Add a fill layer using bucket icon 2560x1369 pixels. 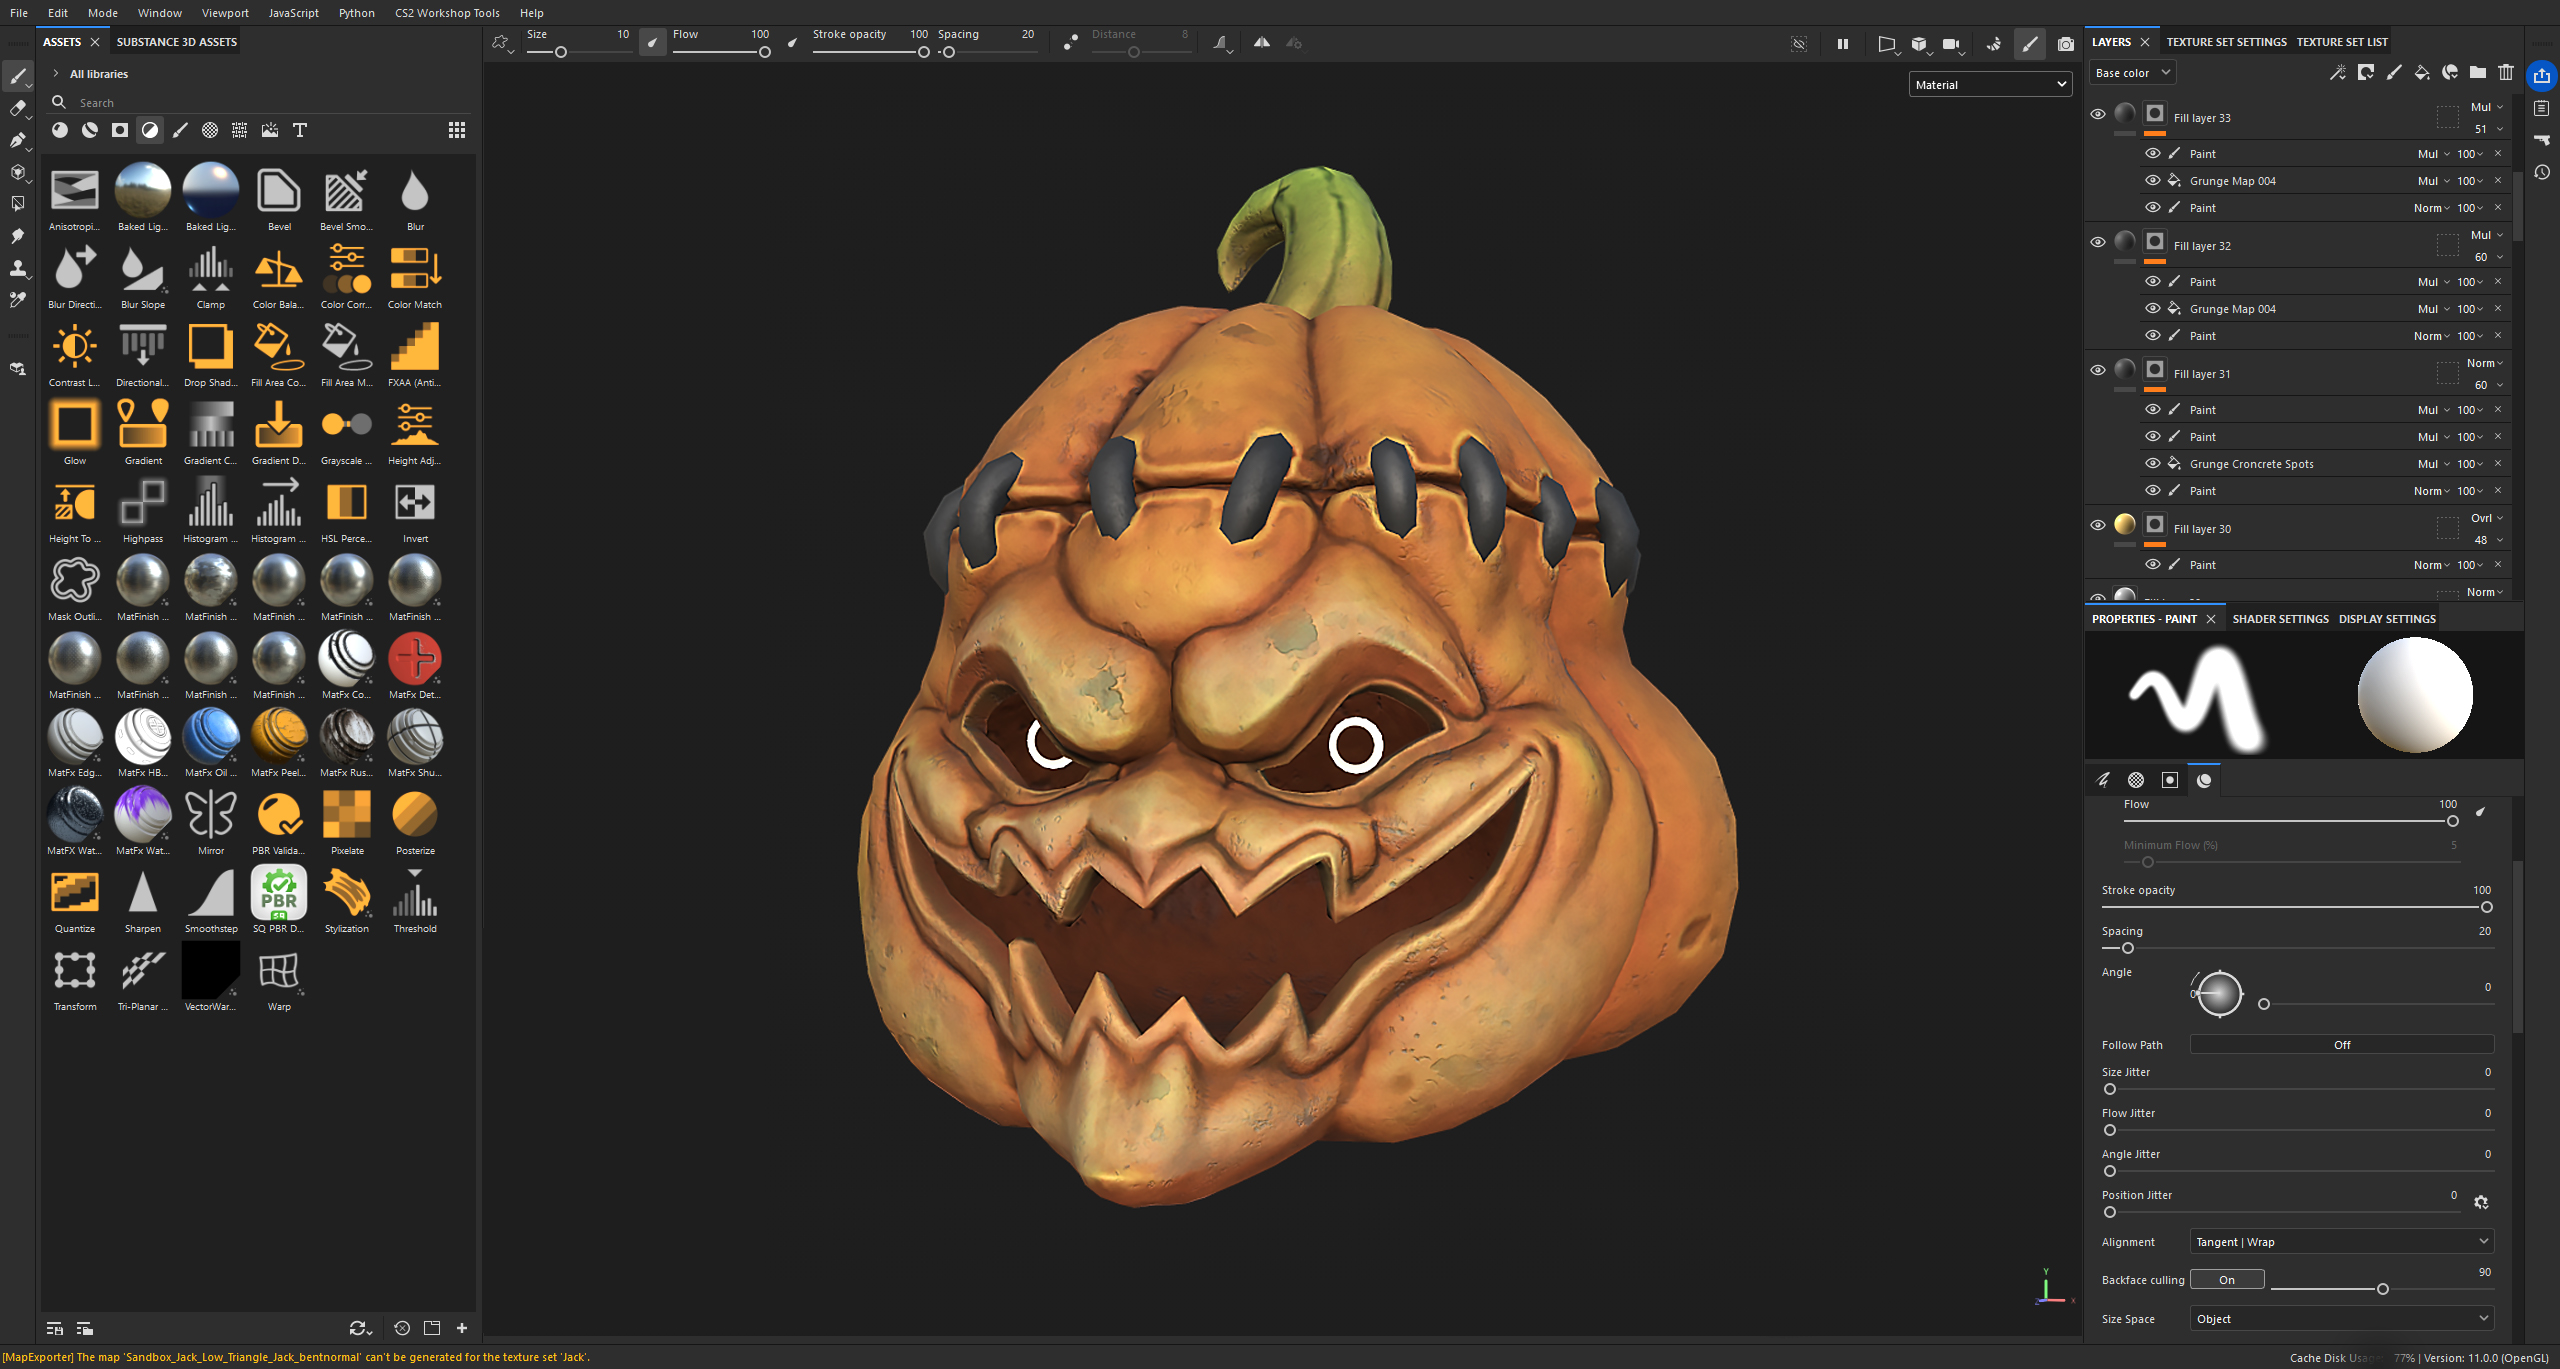[x=2421, y=73]
